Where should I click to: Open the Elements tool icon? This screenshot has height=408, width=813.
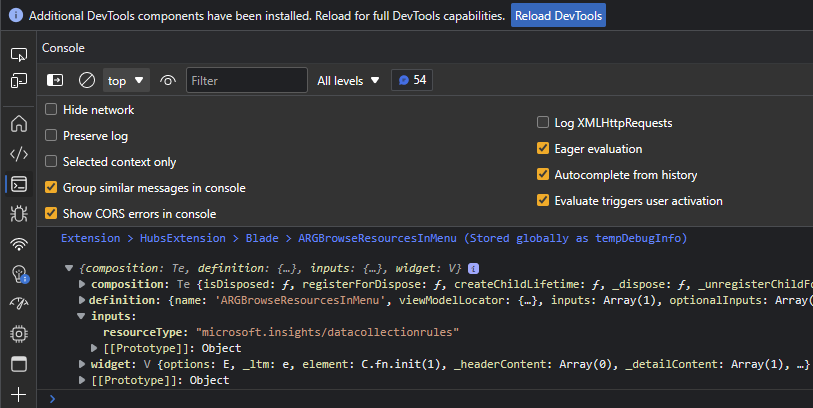click(x=19, y=153)
